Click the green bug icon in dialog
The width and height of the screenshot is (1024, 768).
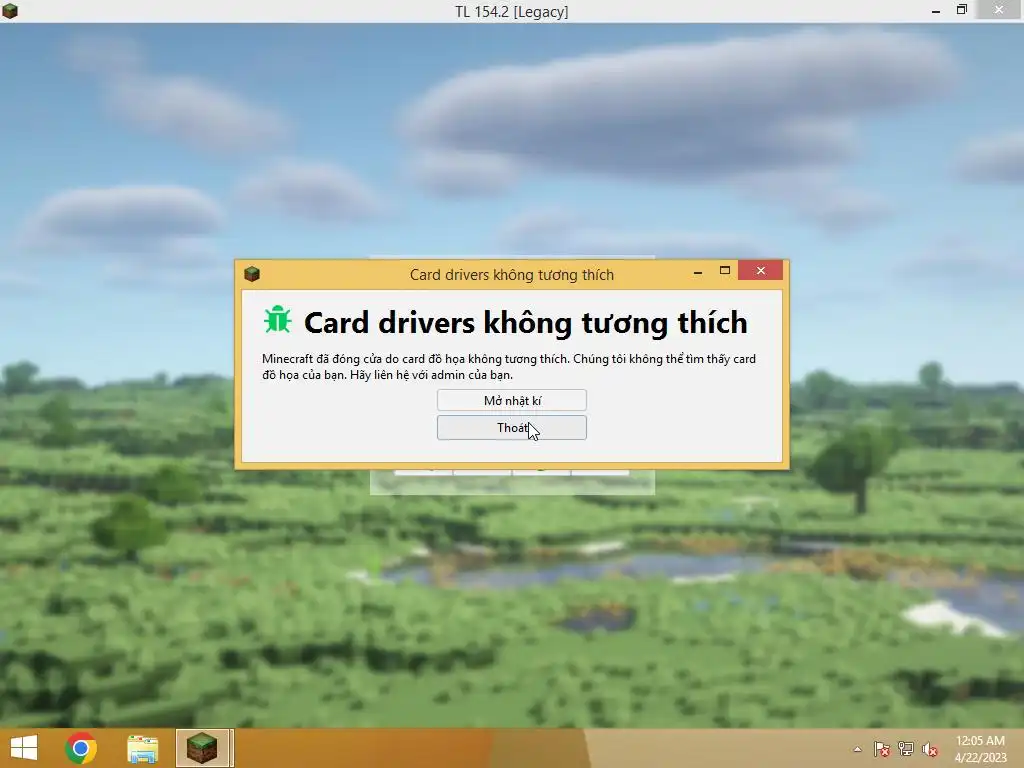(278, 320)
